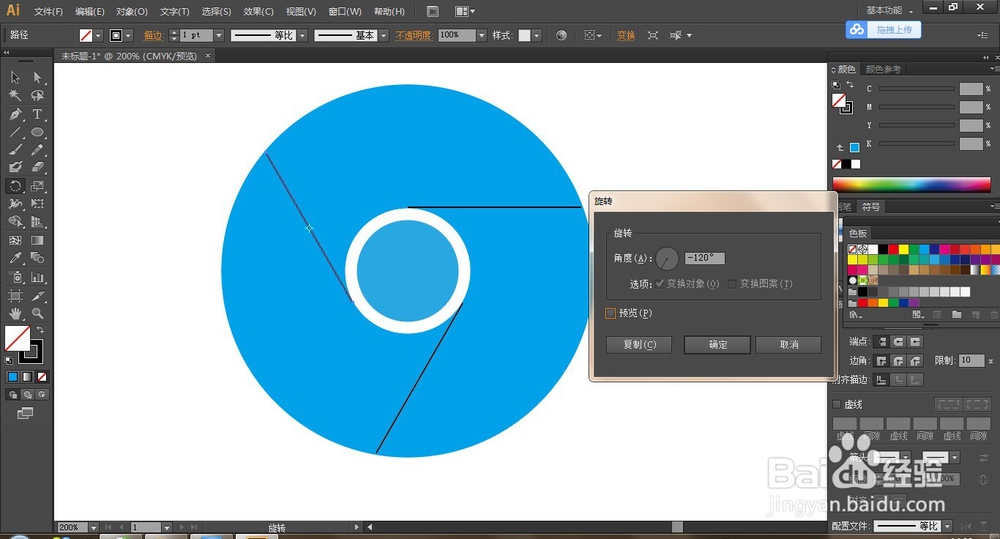Select the Selection (black arrow) tool
The height and width of the screenshot is (539, 1000).
(15, 77)
